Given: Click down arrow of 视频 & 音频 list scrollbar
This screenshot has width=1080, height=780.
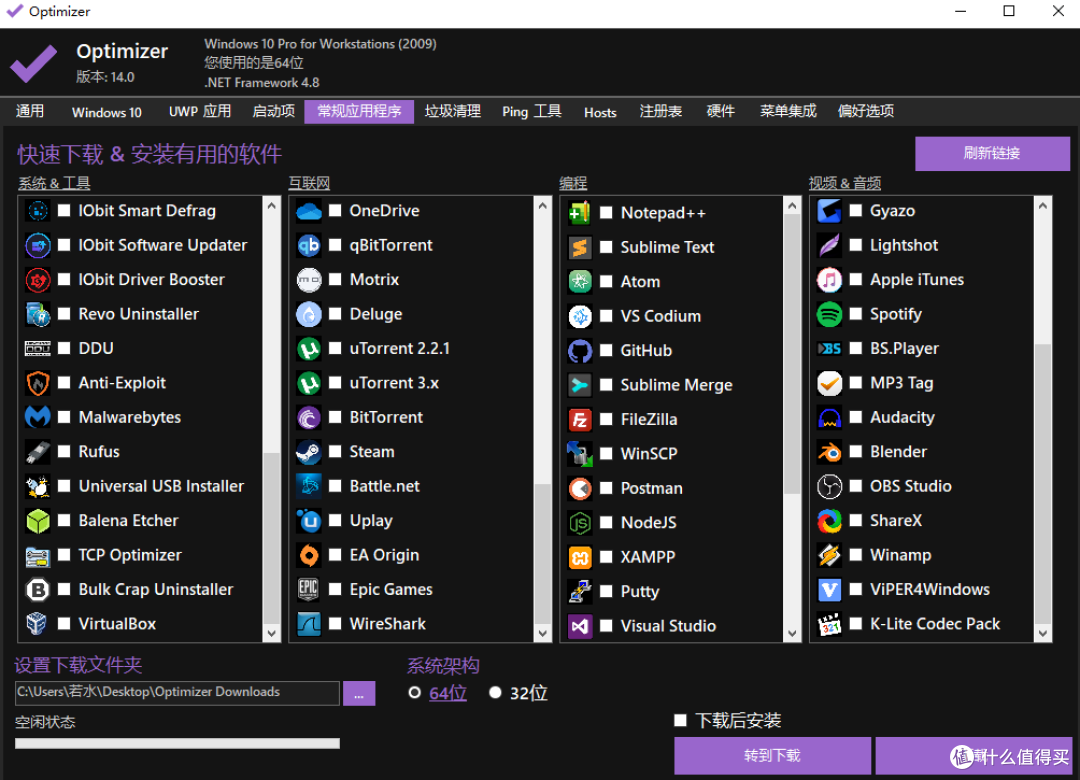Looking at the screenshot, I should pyautogui.click(x=1043, y=633).
